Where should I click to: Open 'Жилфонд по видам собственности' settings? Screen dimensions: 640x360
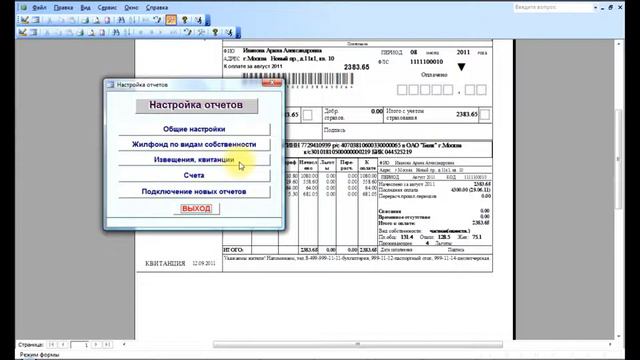click(x=194, y=144)
